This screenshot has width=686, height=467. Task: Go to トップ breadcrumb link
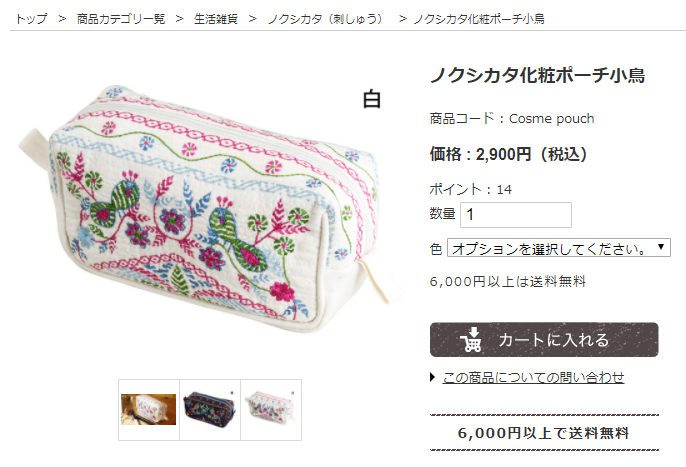tap(31, 19)
